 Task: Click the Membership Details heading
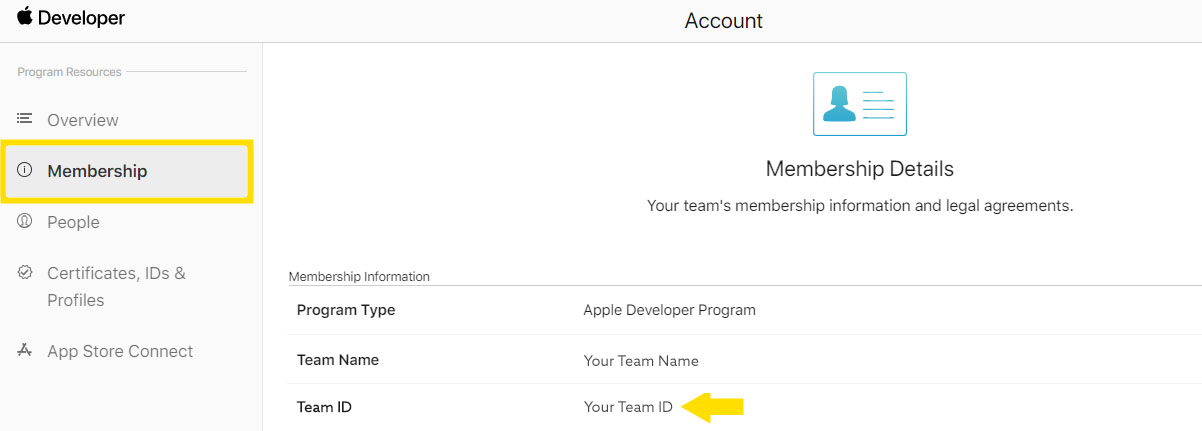point(860,169)
